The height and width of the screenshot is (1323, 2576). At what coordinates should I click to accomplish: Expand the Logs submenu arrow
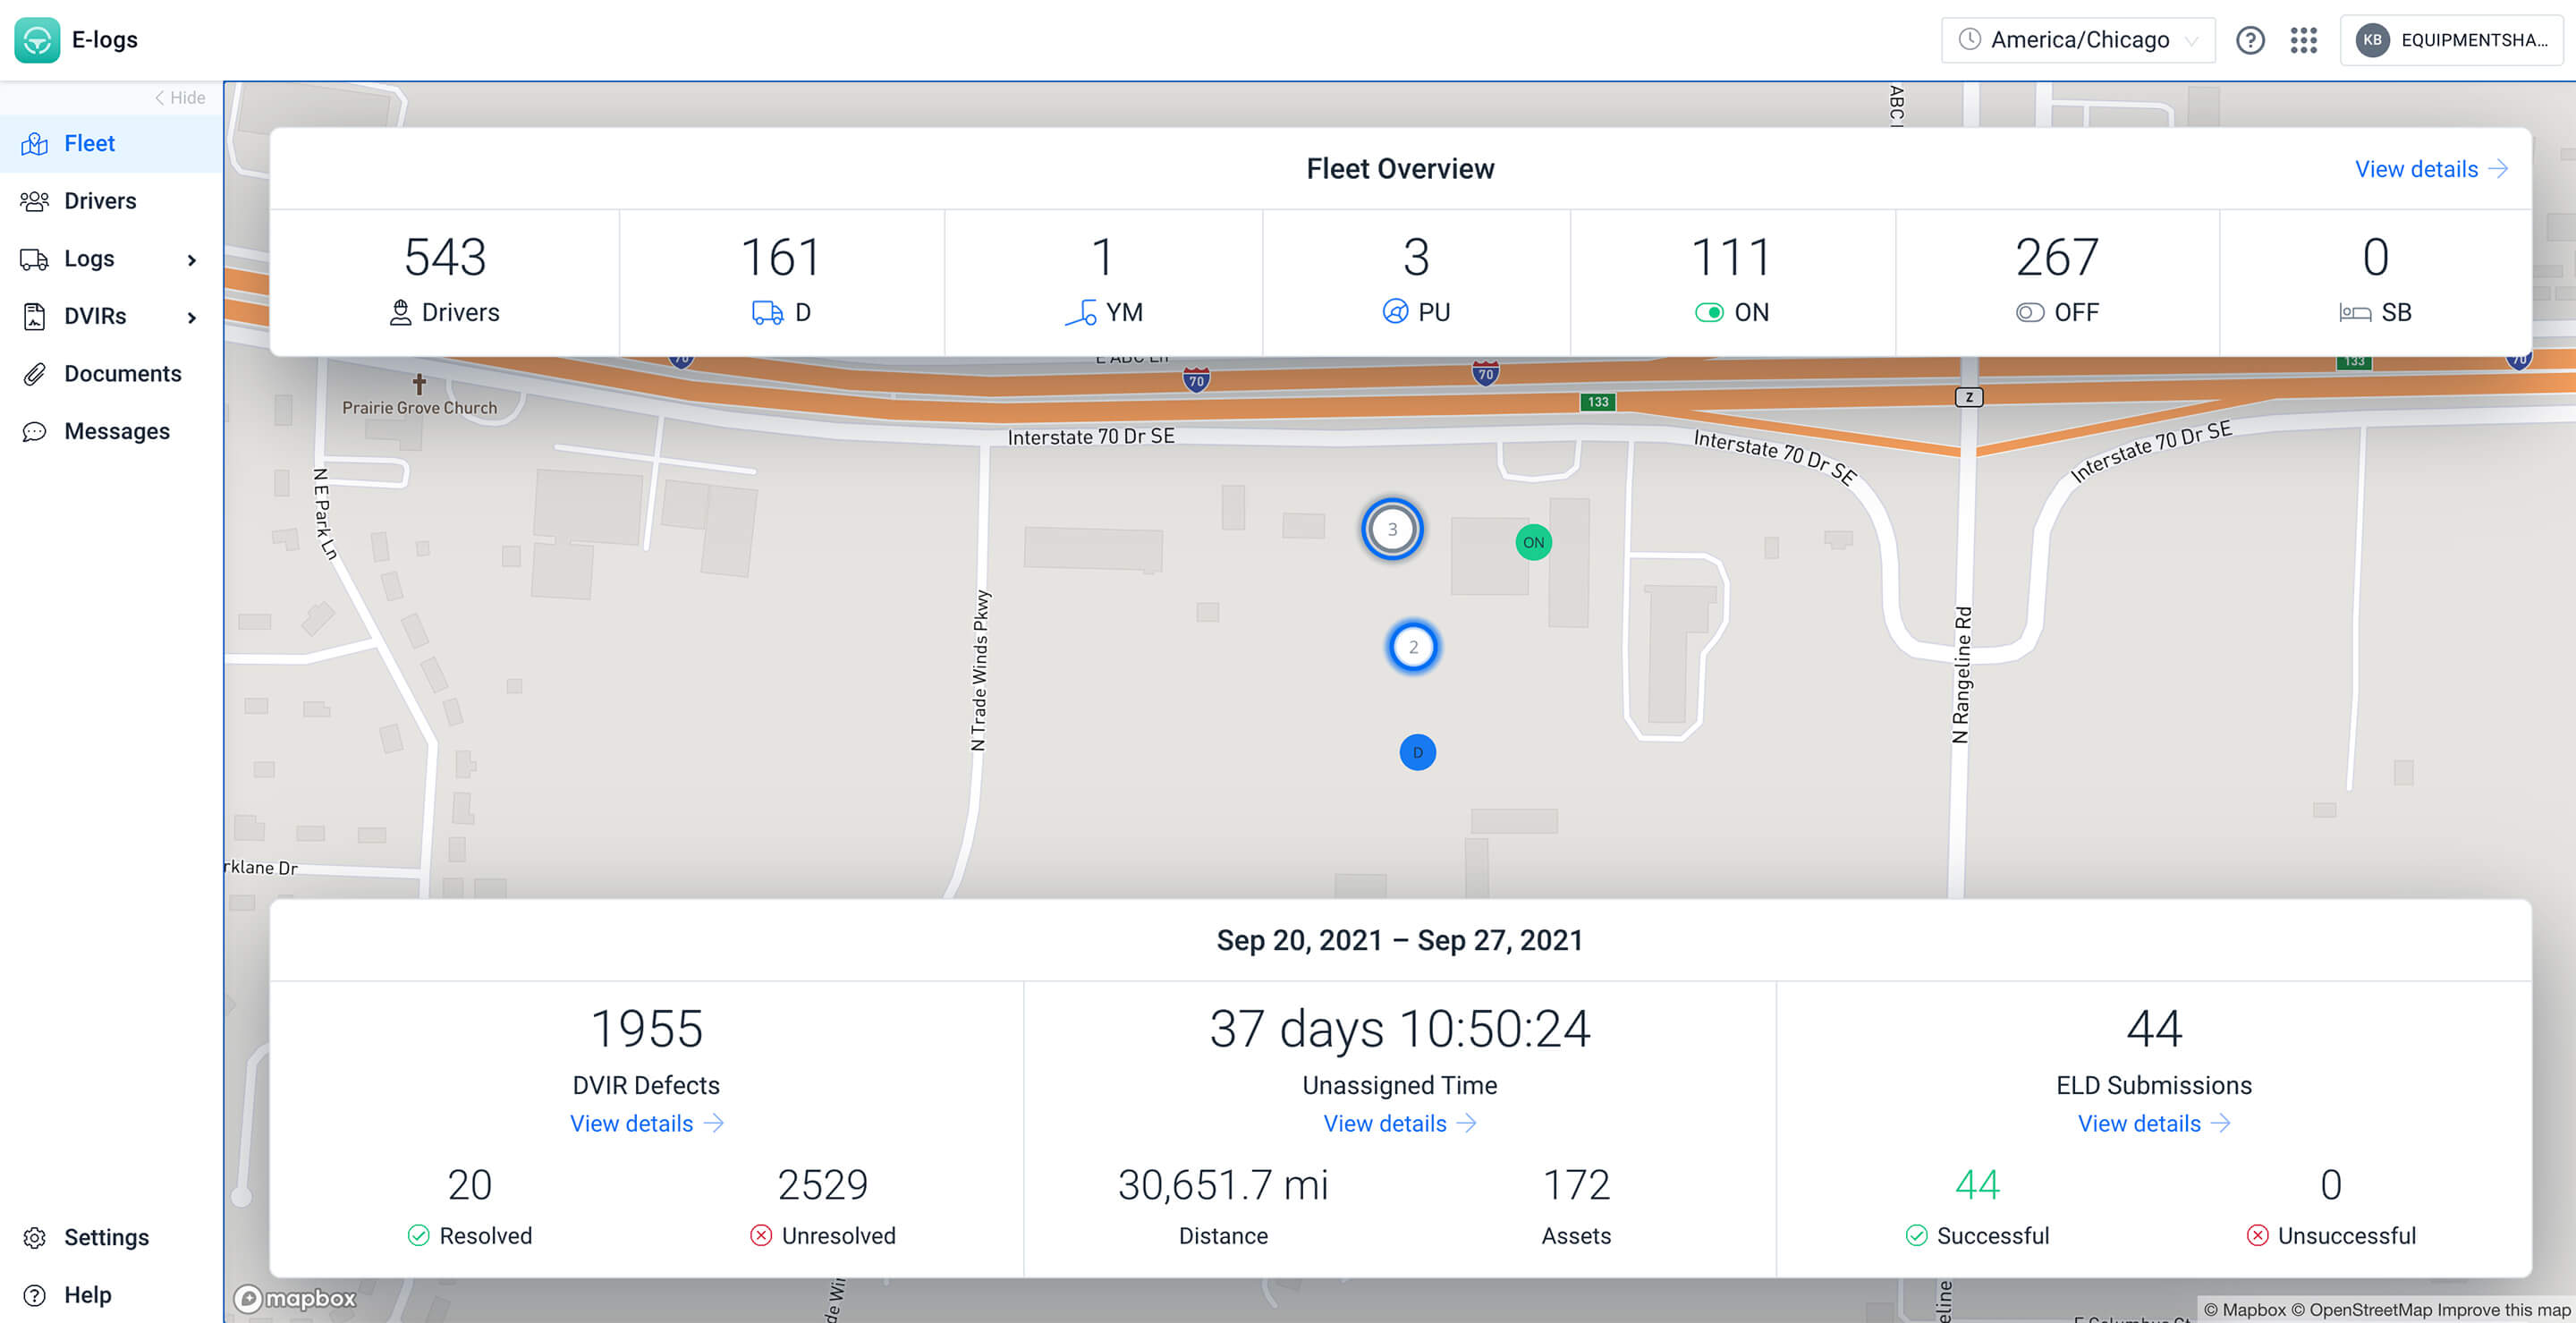tap(191, 260)
